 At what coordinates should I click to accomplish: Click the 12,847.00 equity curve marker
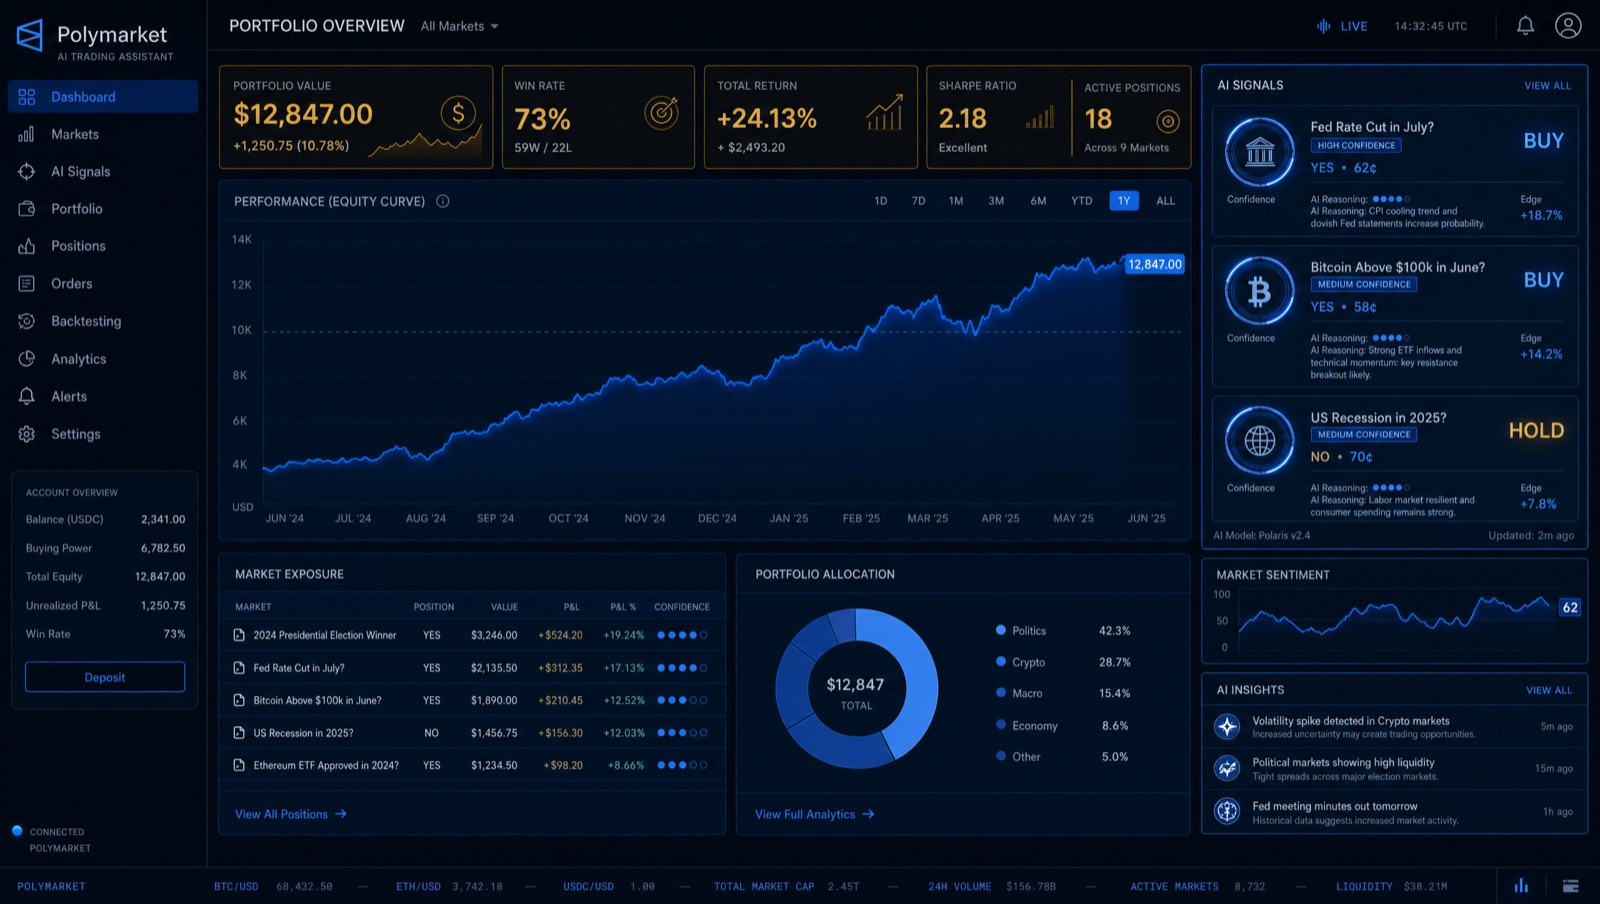click(1155, 264)
